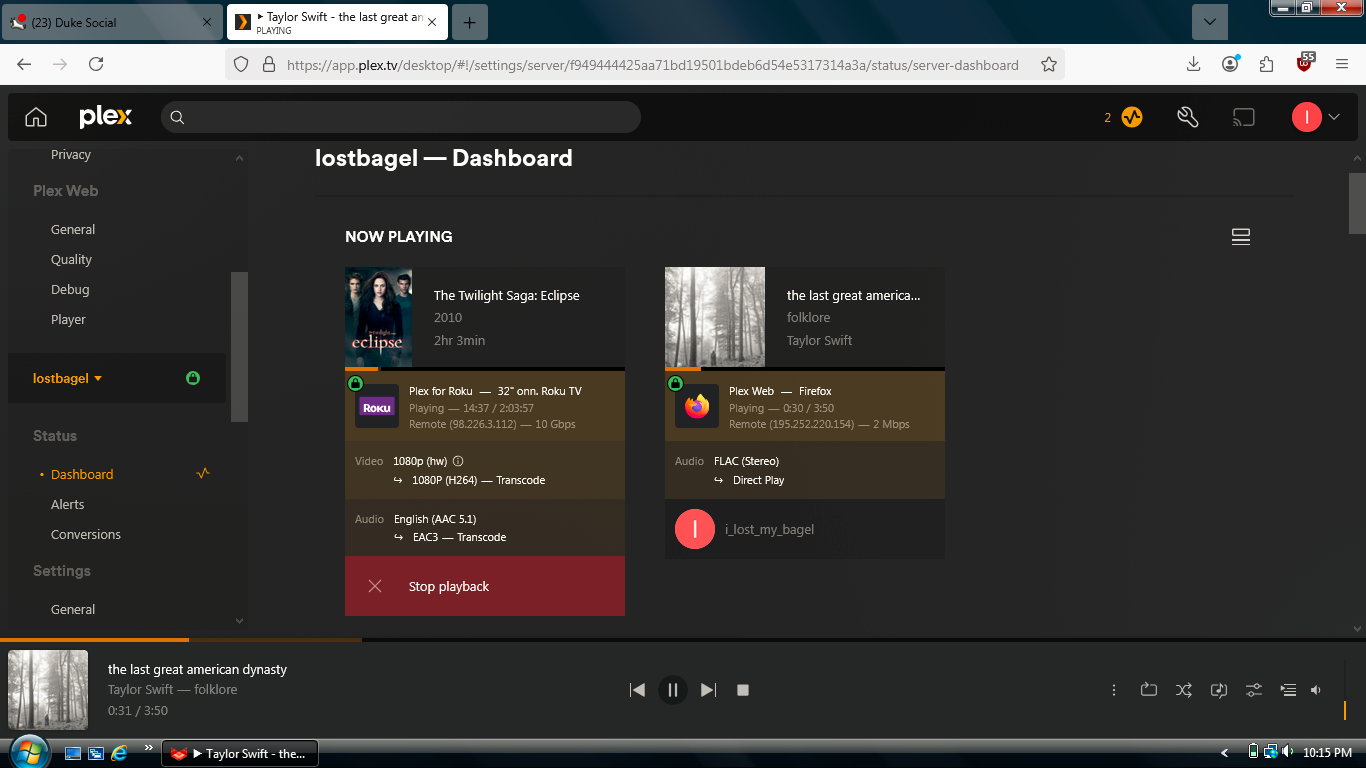
Task: Open Plex Web General settings
Action: (x=73, y=229)
